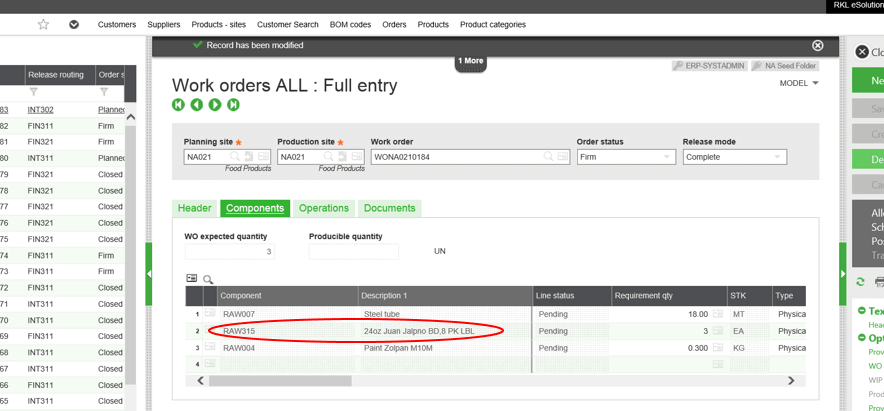Open line actions icon for RAW007 row
Screen dimensions: 884x411
[x=210, y=313]
